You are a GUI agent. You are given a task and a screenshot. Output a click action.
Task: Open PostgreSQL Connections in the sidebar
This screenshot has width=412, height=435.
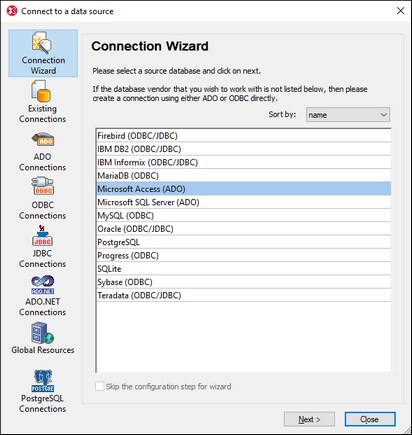coord(42,392)
